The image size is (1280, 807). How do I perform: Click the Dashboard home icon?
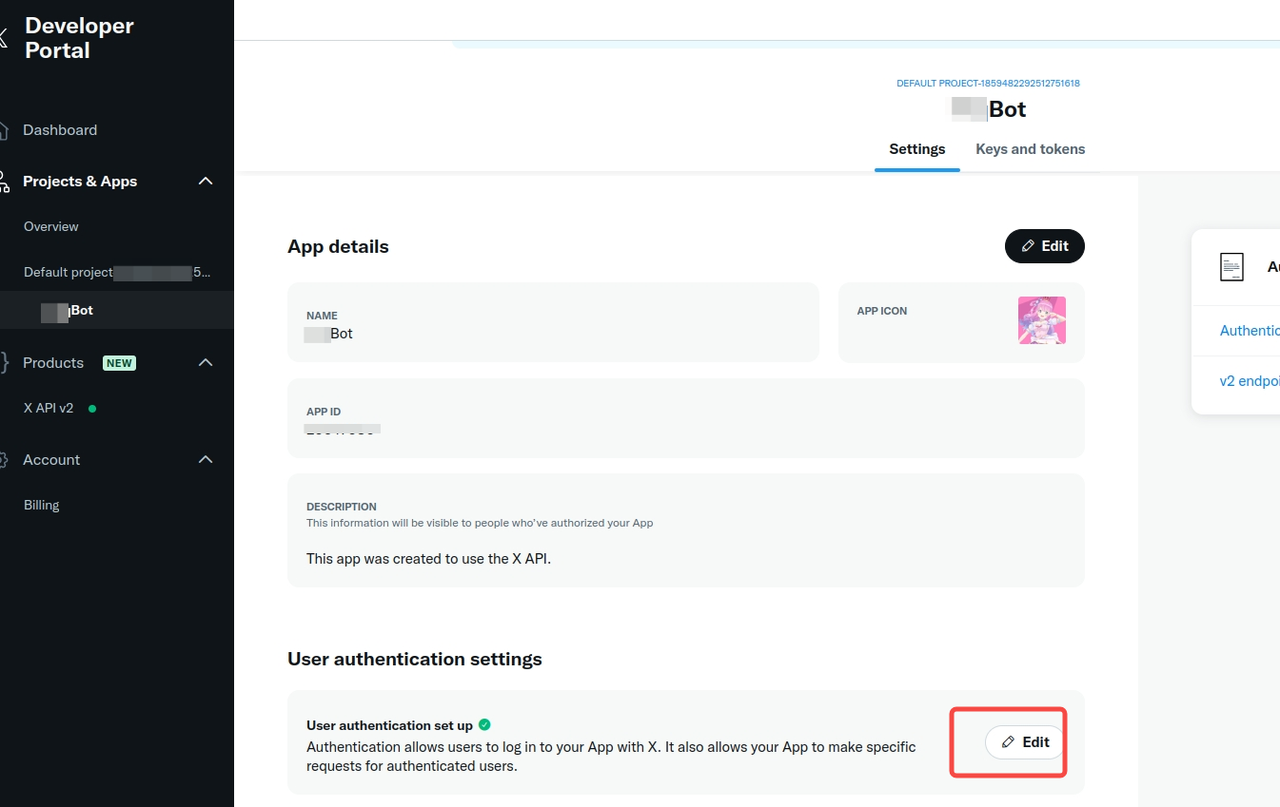[4, 130]
